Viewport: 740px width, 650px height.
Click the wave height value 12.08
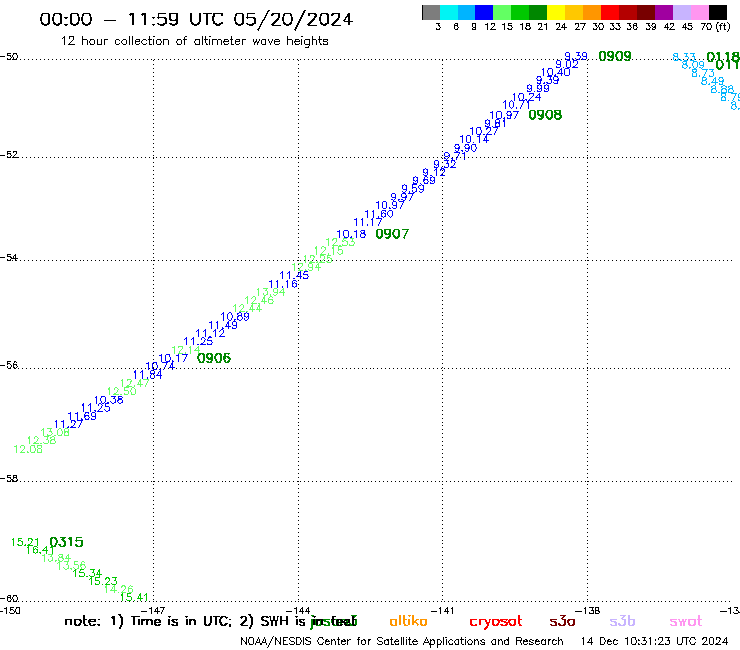coord(28,449)
